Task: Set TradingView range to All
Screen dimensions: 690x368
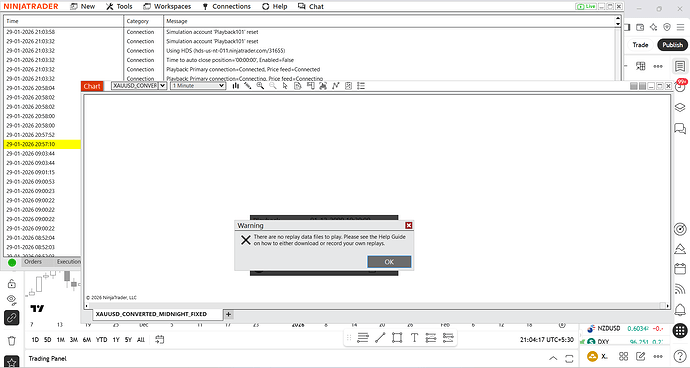Action: [x=141, y=340]
